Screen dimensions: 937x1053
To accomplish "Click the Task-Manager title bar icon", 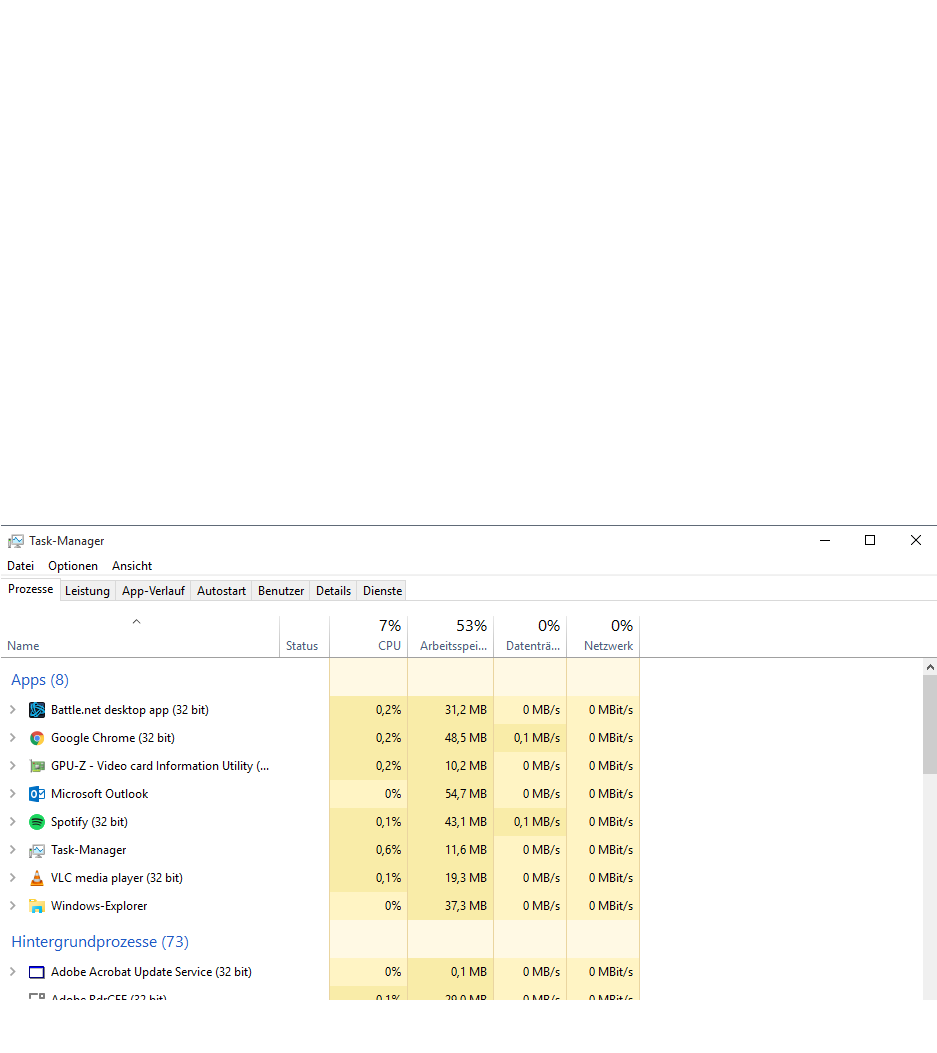I will click(15, 541).
